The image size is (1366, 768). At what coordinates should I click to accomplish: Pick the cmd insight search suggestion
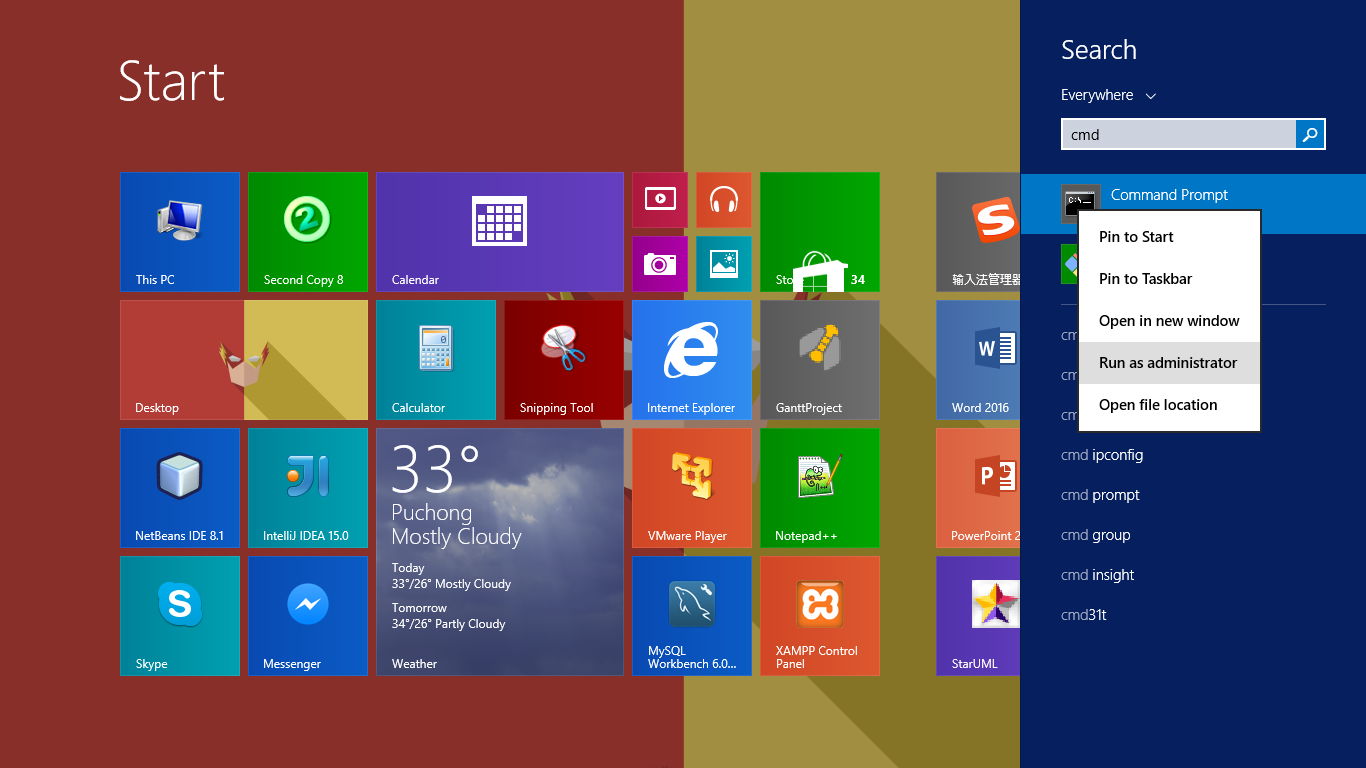pos(1097,575)
